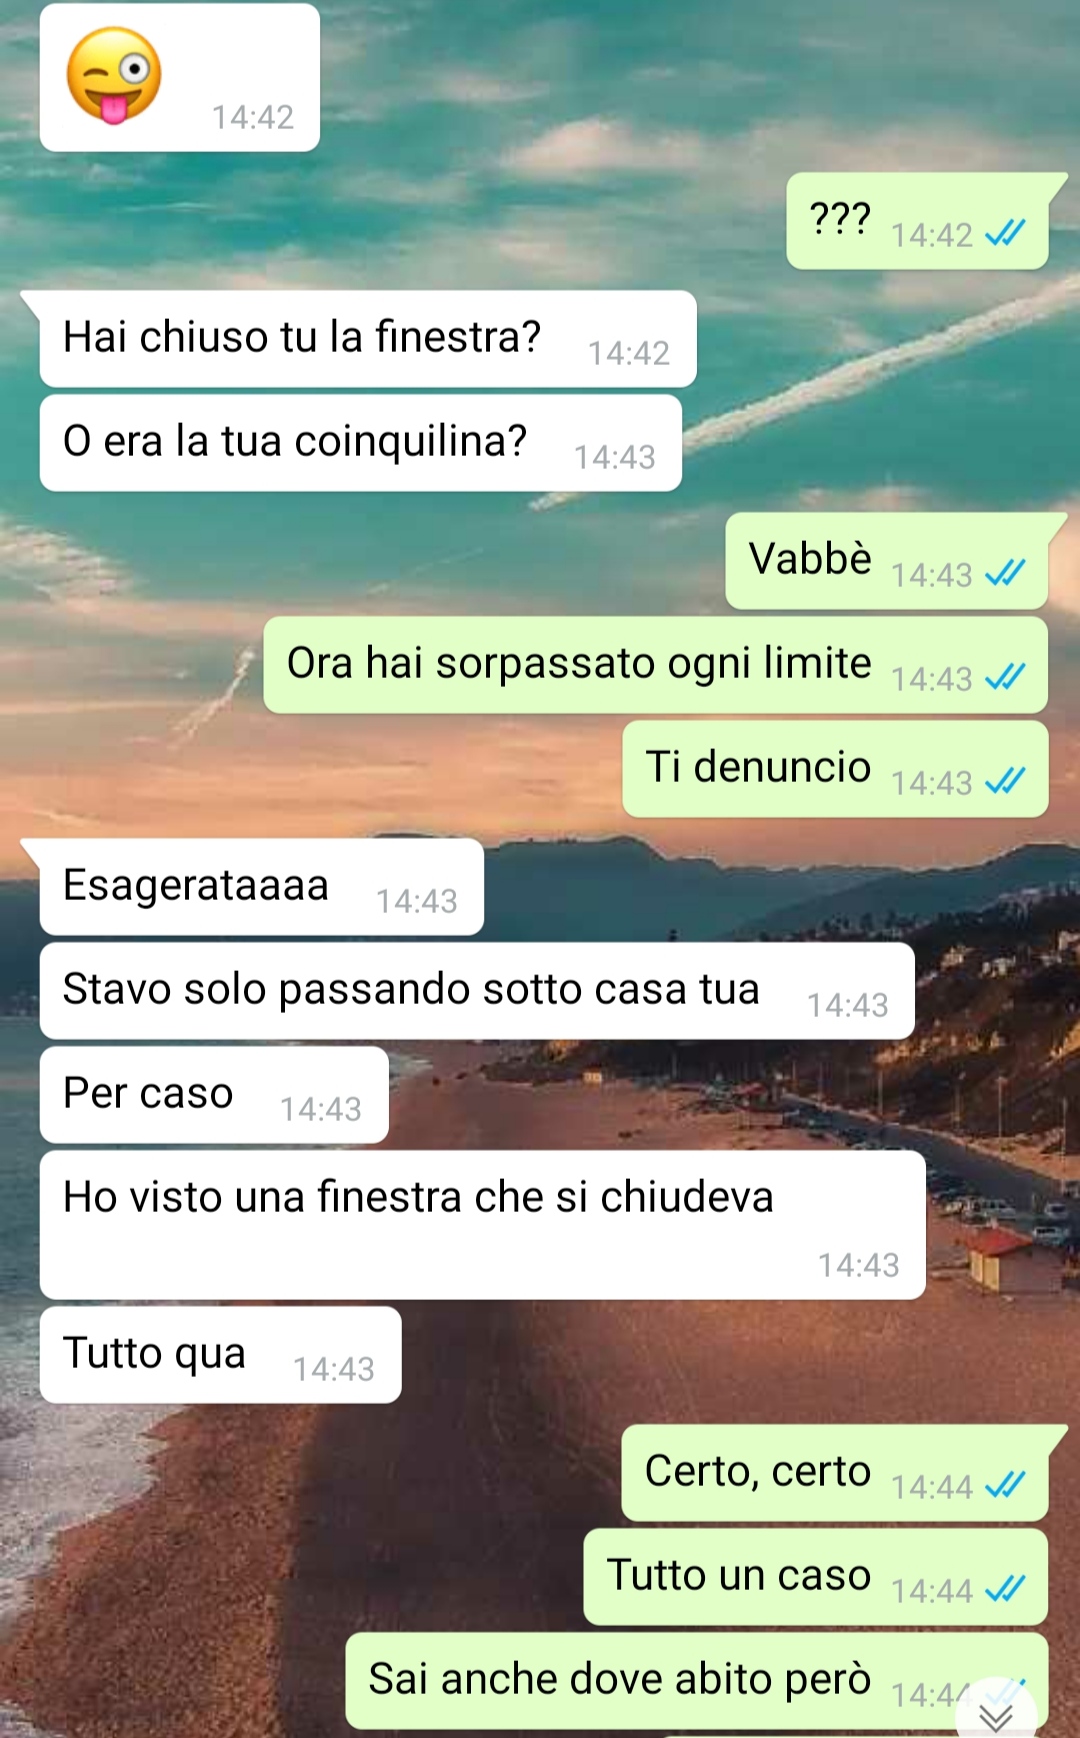Tap read receipt ticks on '???' message
The image size is (1080, 1738).
pyautogui.click(x=1005, y=234)
